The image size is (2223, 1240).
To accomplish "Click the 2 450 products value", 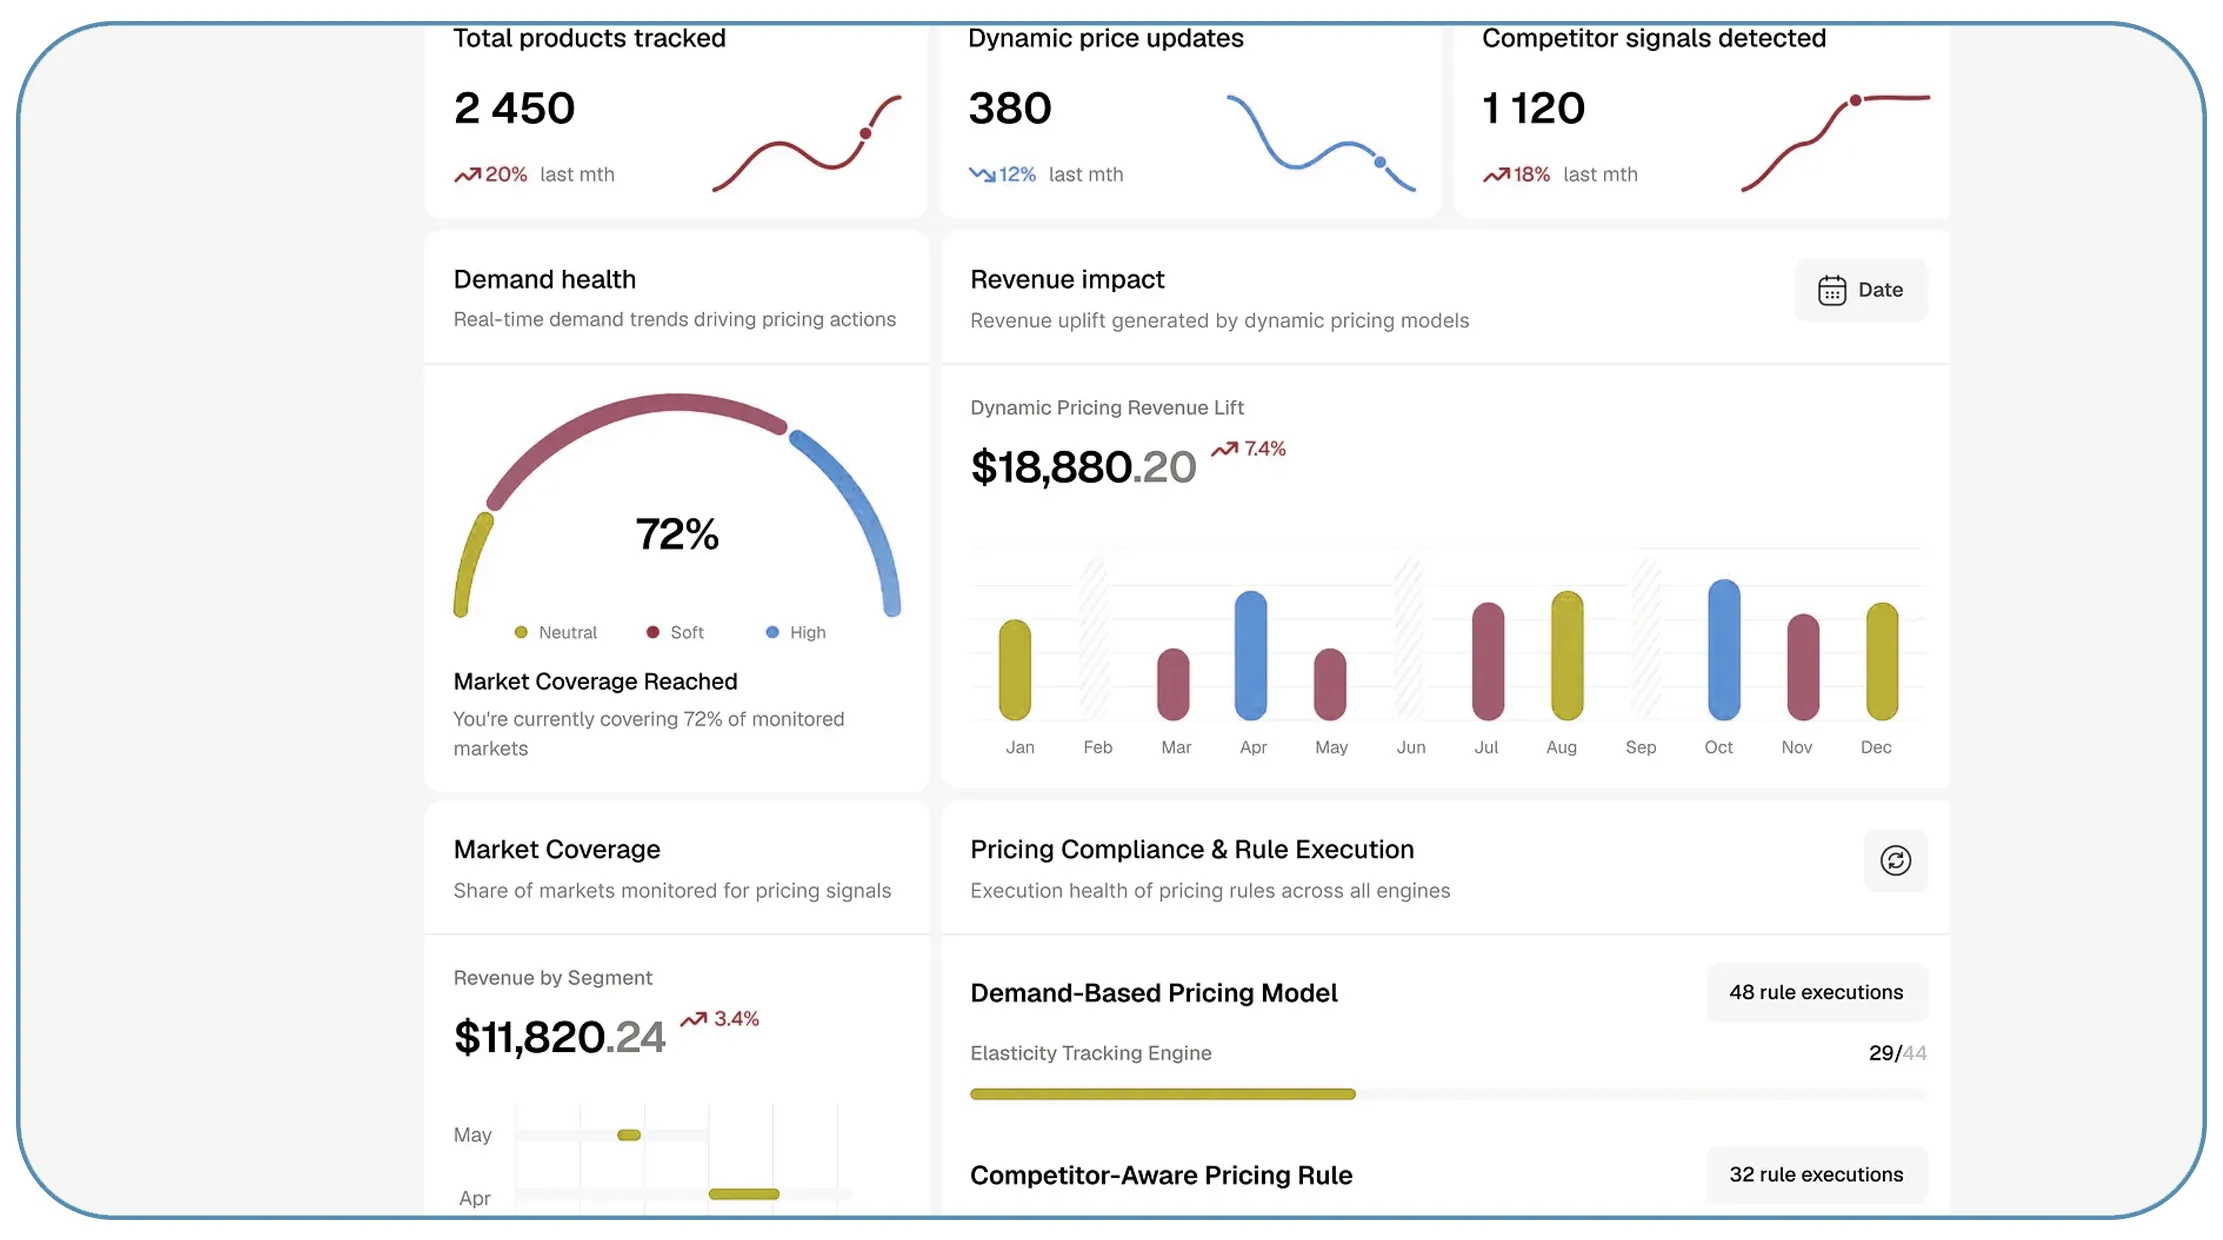I will click(514, 108).
